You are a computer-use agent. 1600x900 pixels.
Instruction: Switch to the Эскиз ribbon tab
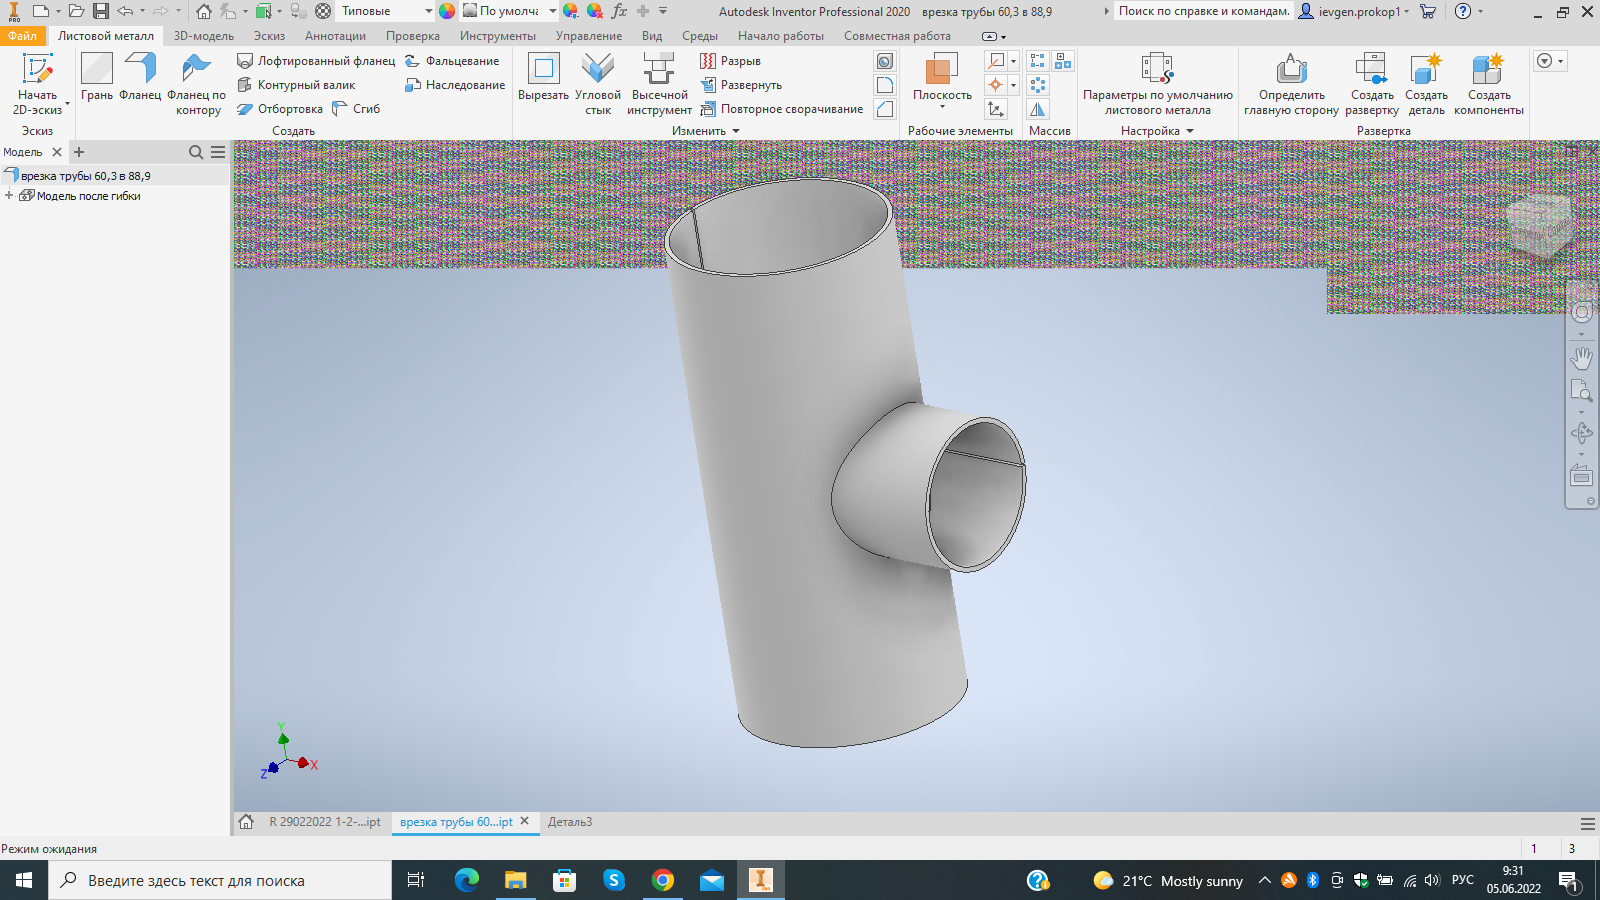pyautogui.click(x=269, y=36)
